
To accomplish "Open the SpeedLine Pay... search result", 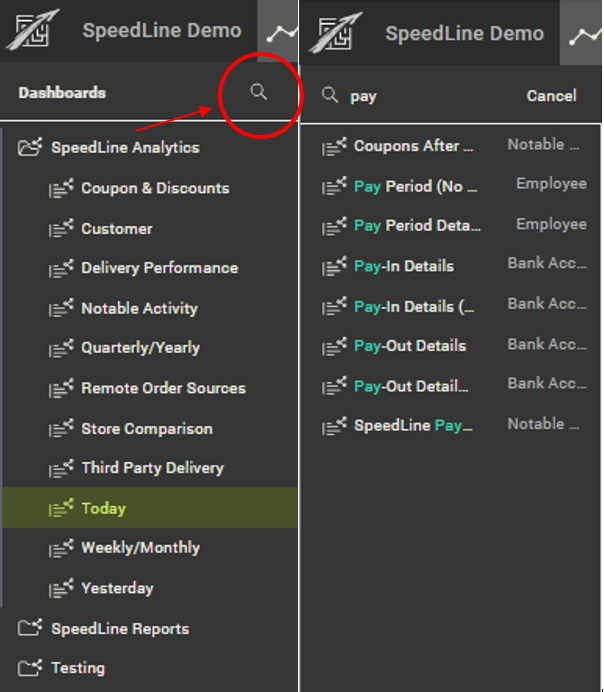I will point(413,425).
